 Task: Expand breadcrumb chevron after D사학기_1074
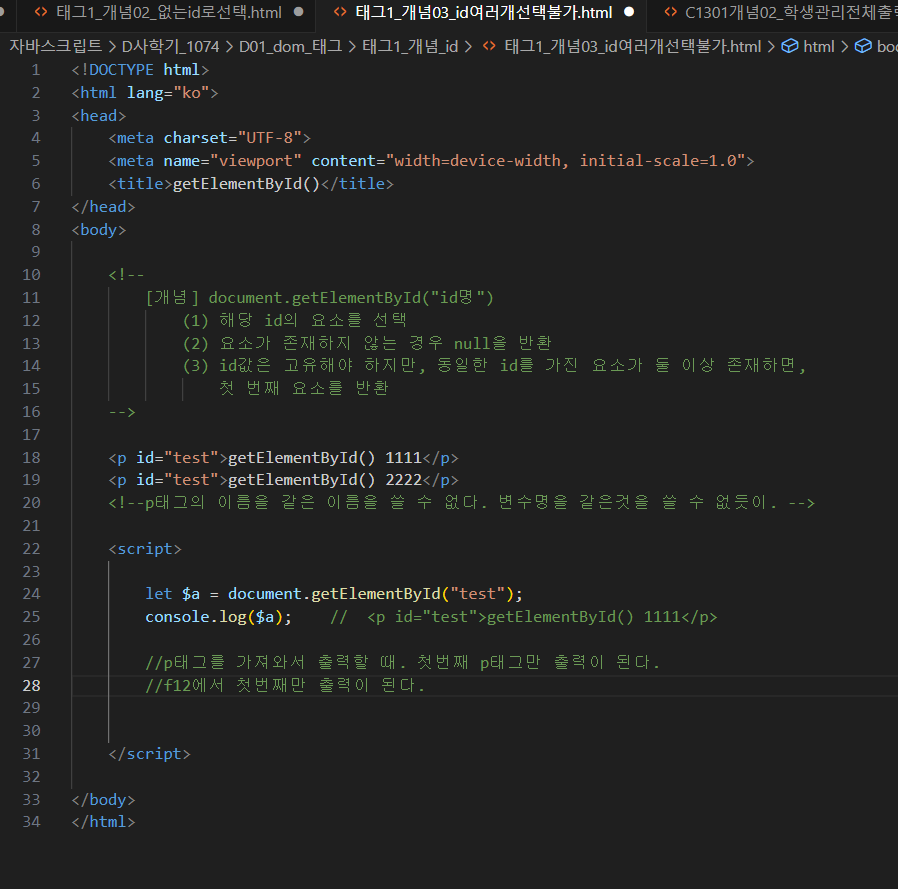229,47
